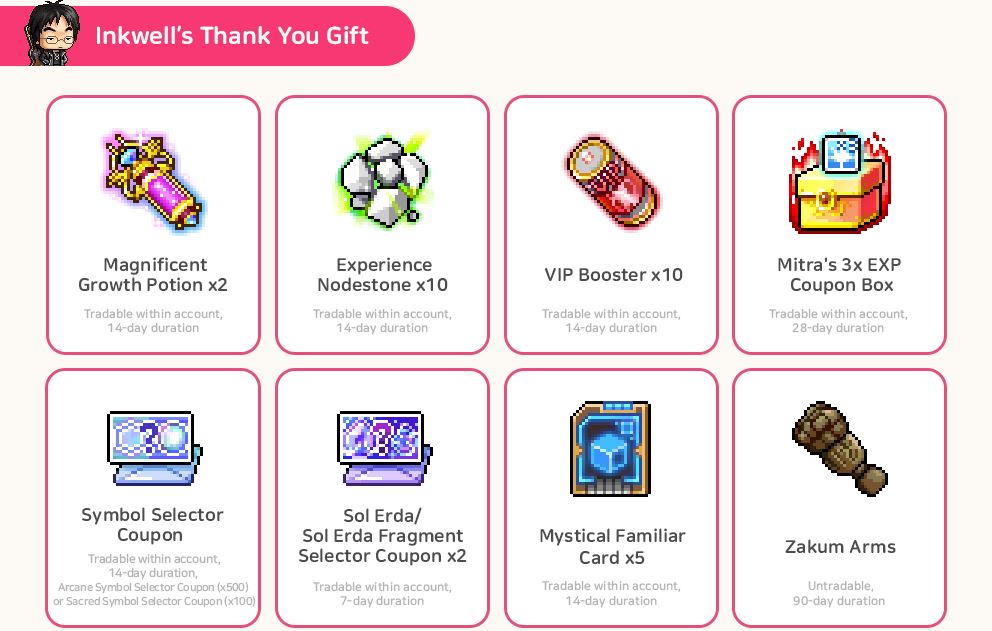Click the Symbol Selector Coupon icon
This screenshot has width=992, height=631.
(154, 448)
